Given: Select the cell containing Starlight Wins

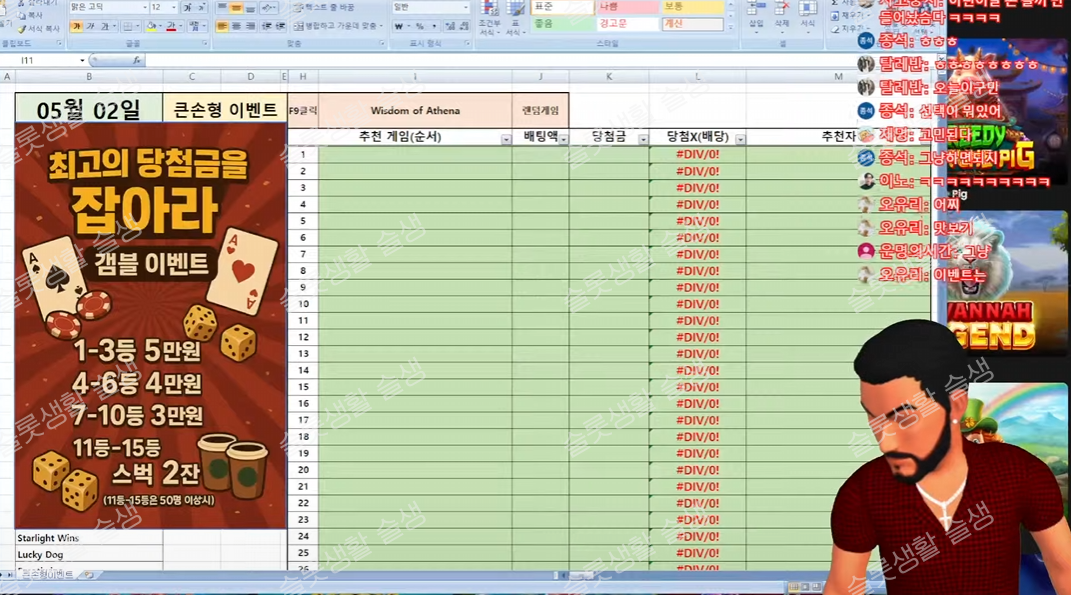Looking at the screenshot, I should [89, 538].
